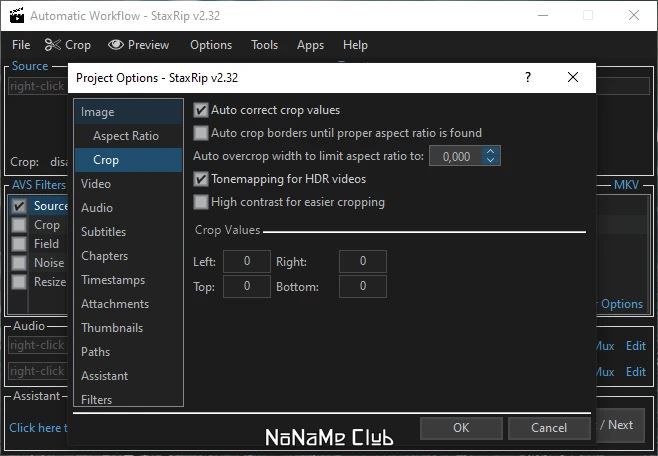Click the Crop scissors icon in menu bar

pos(53,45)
